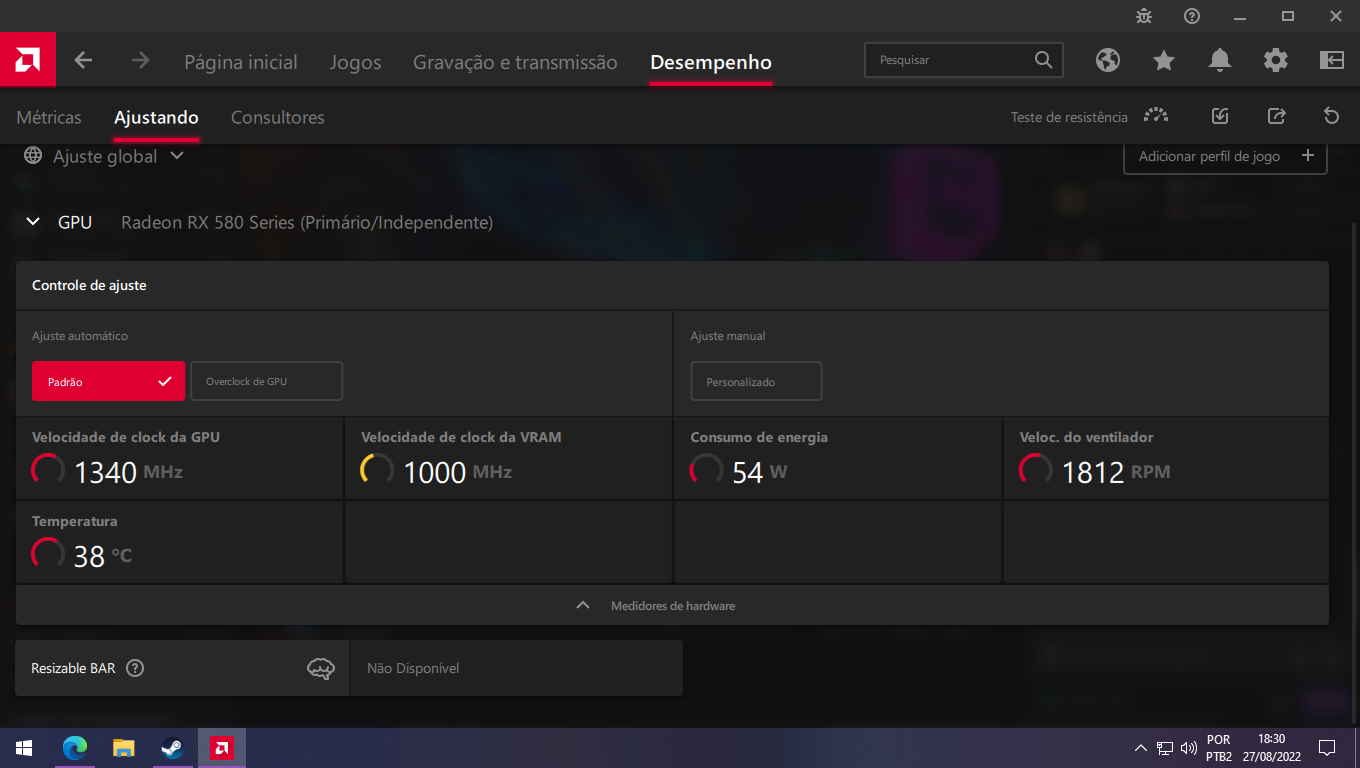Switch to Métricas sub-tab

49,117
